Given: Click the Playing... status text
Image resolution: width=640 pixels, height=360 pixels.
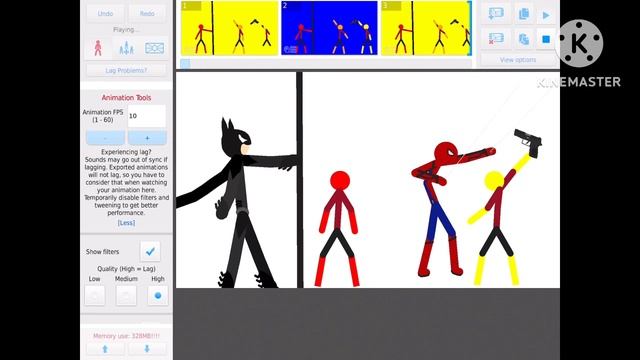Looking at the screenshot, I should (126, 30).
